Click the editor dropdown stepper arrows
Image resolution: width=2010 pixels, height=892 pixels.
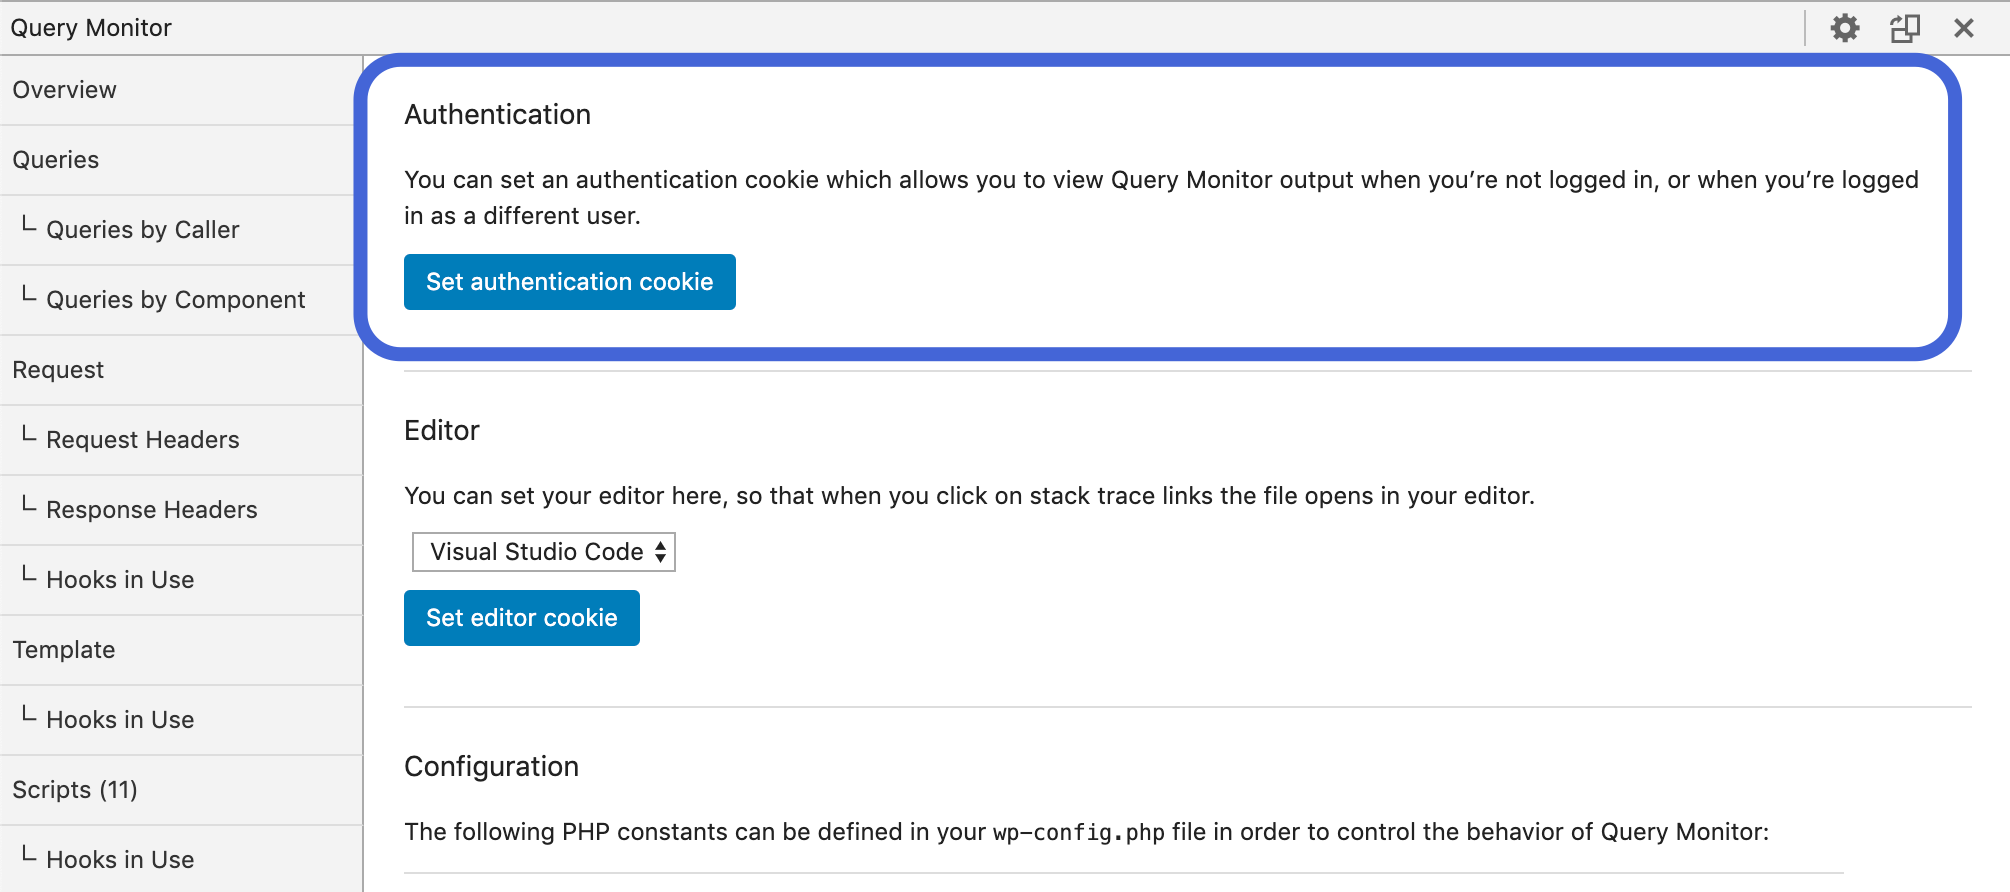[x=662, y=551]
